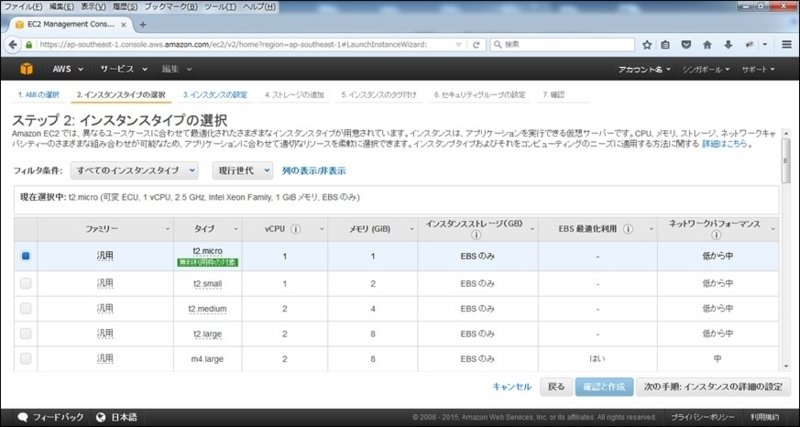
Task: Click the Pocket save icon
Action: (x=687, y=44)
